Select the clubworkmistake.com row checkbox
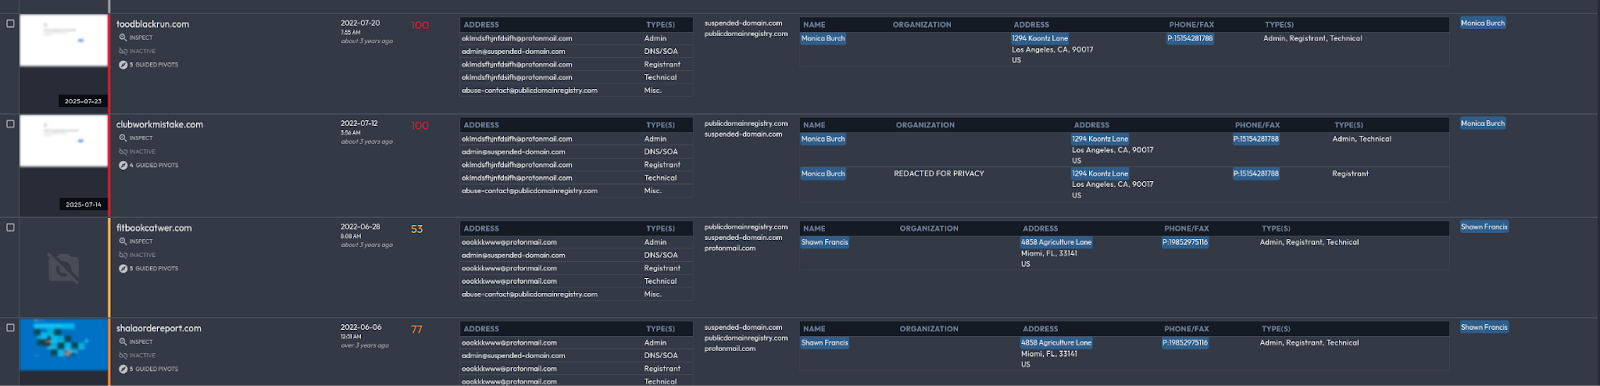 [x=10, y=124]
